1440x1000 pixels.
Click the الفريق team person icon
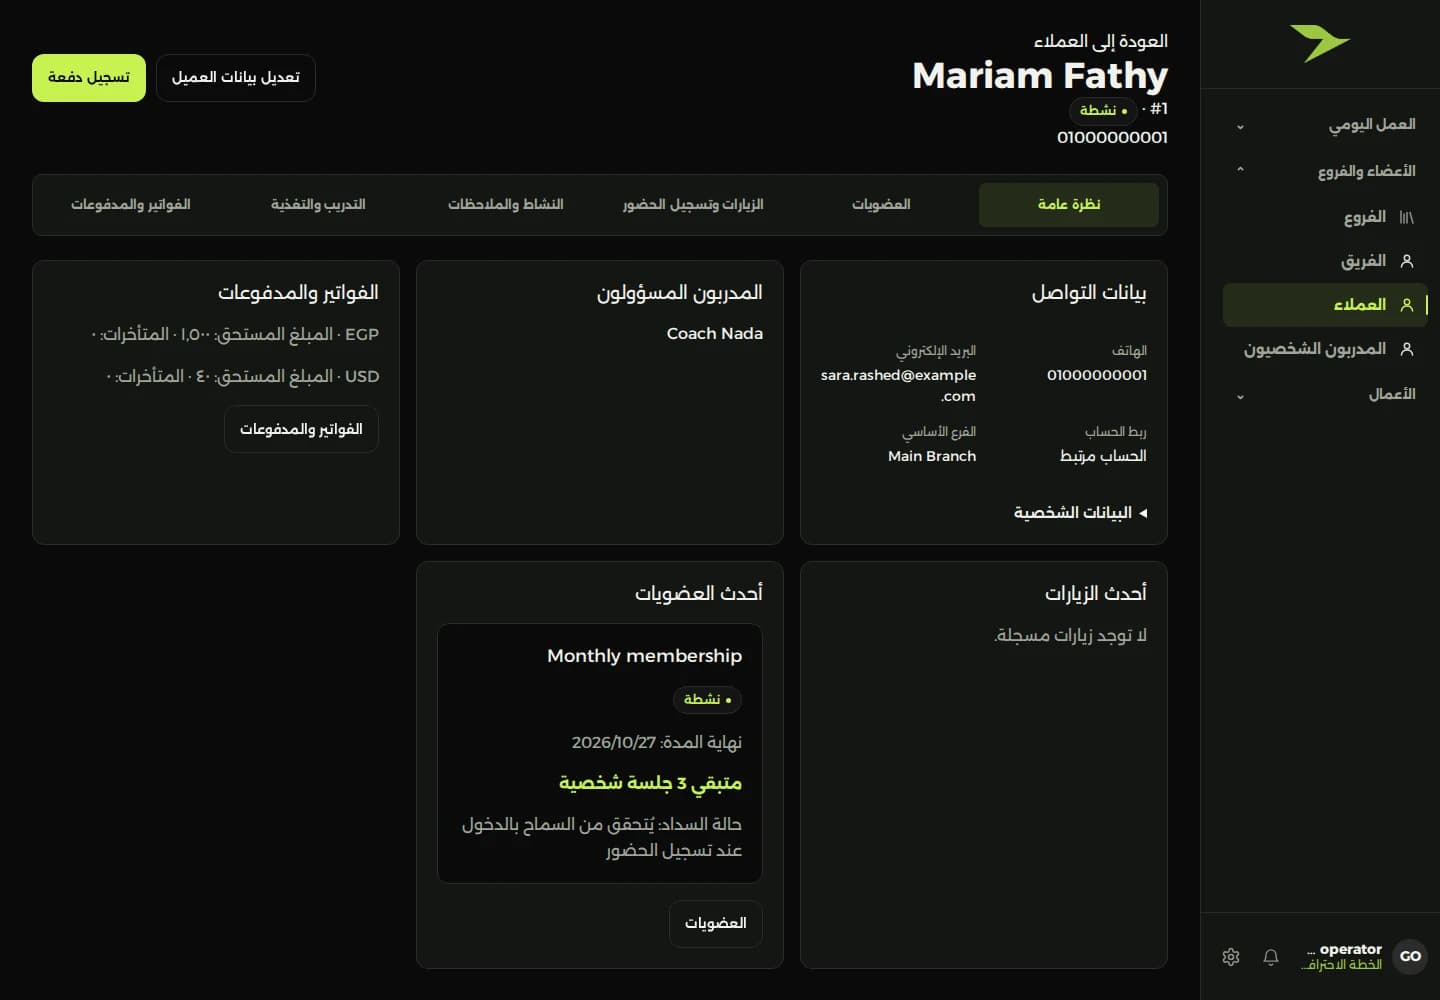(1406, 261)
